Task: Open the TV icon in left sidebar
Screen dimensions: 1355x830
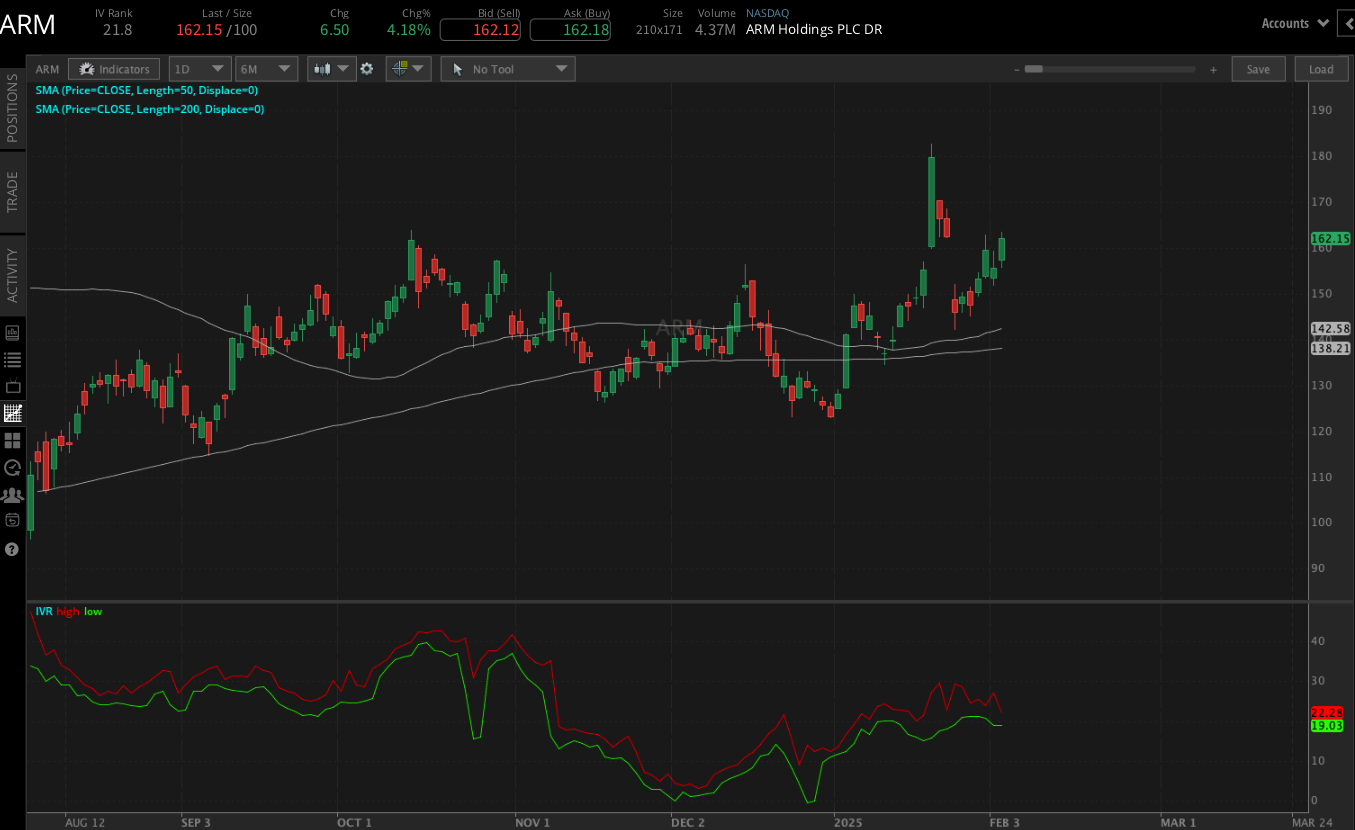Action: point(12,387)
